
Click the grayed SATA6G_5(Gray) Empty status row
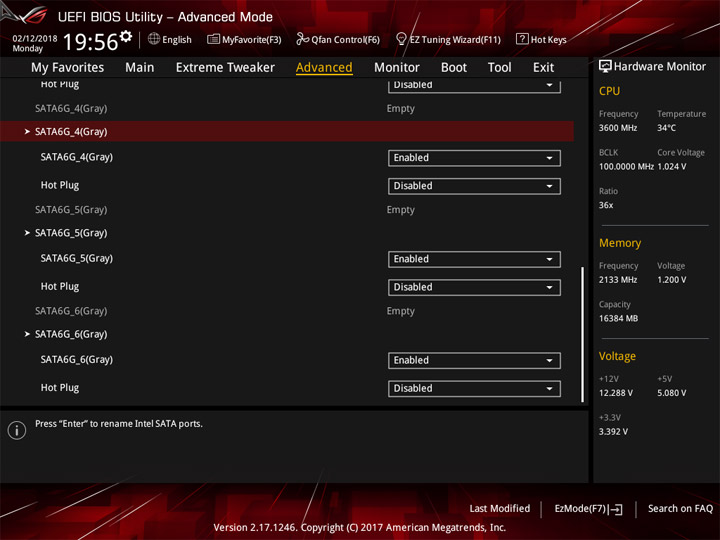287,209
